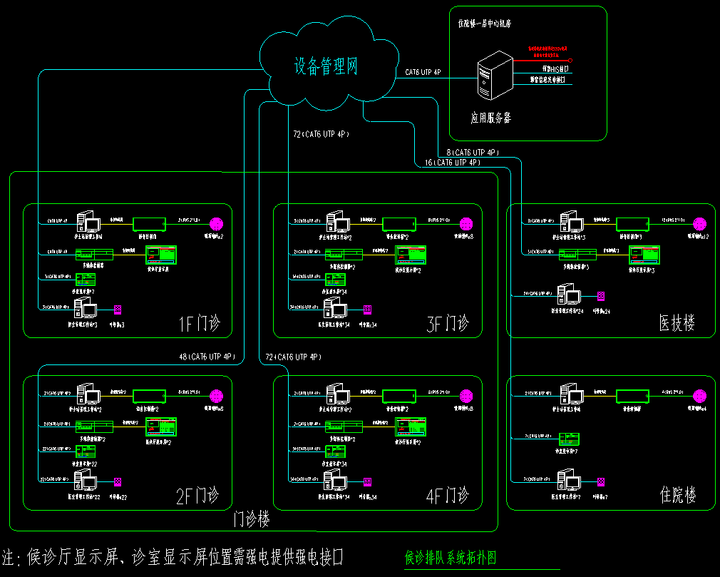
Task: Select the small clinic display in 住院楼
Action: click(569, 439)
